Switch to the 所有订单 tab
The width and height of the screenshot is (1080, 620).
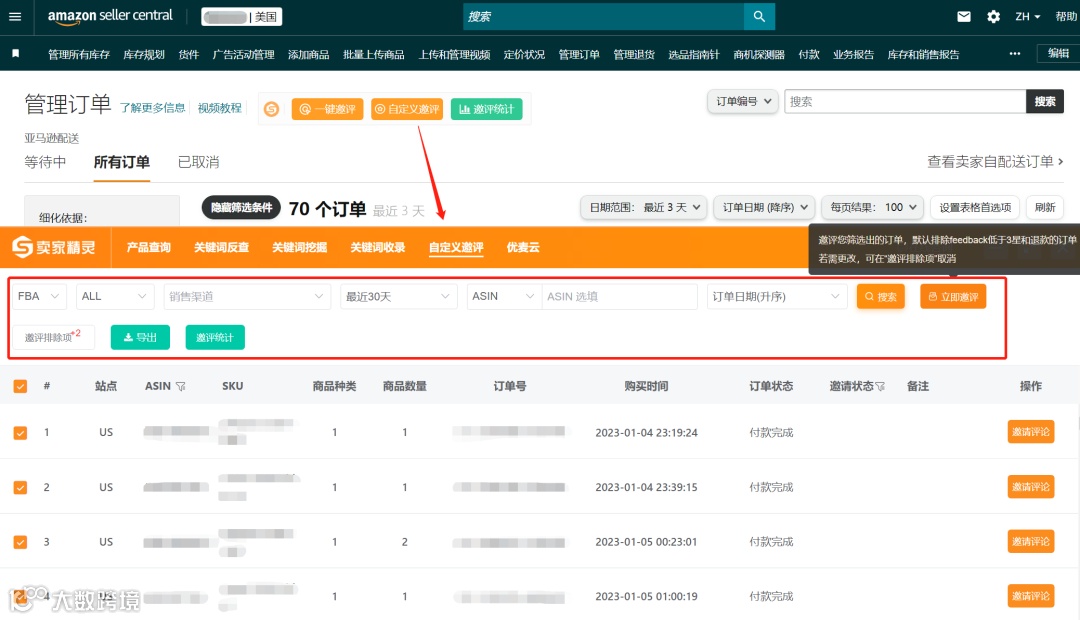pos(121,163)
